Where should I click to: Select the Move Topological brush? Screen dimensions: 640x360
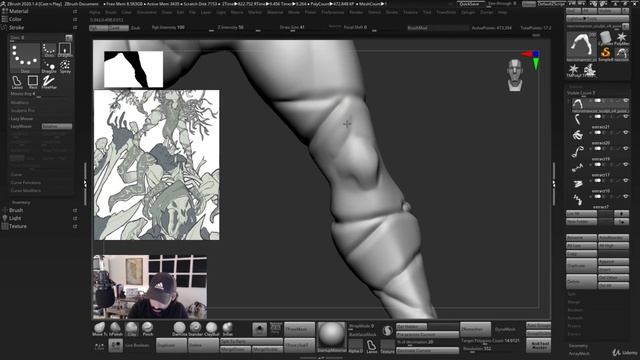(100, 329)
